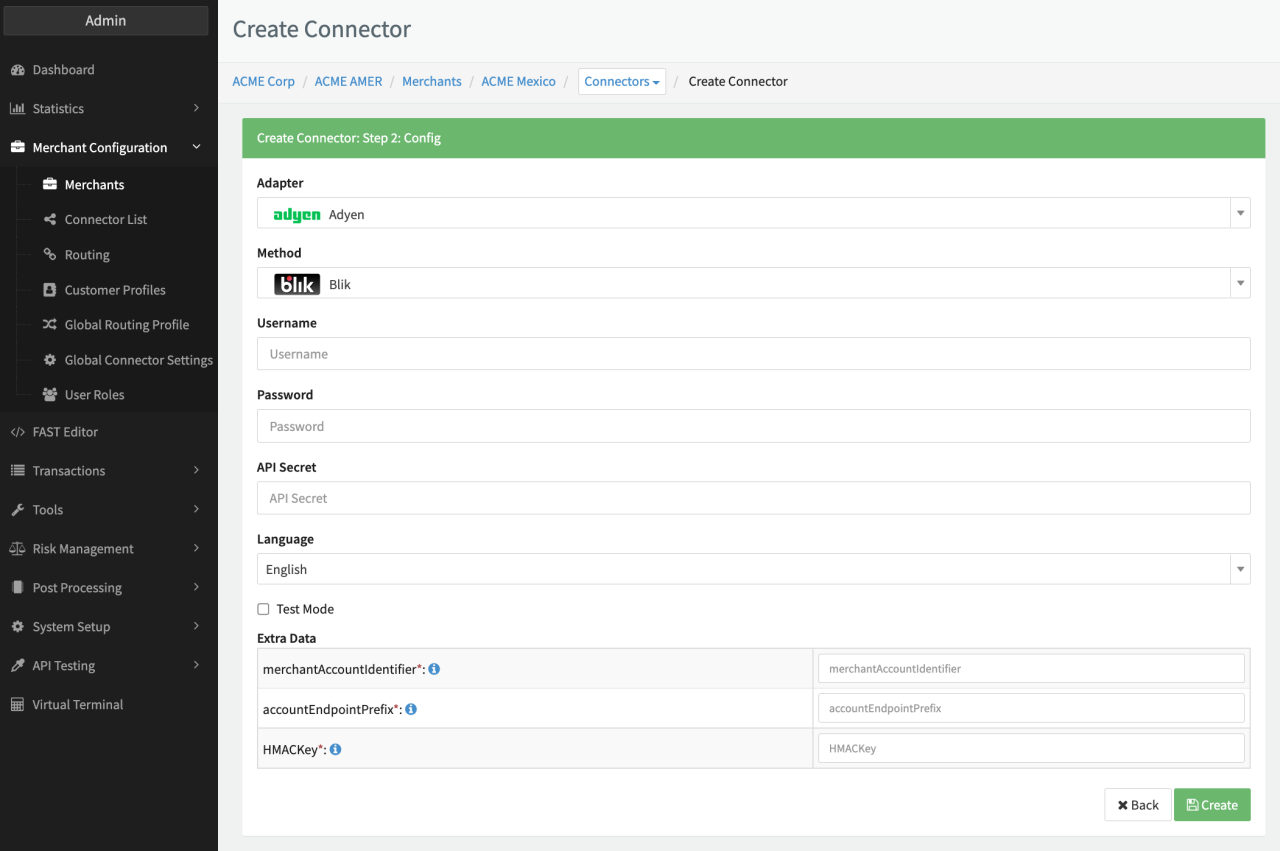
Task: Open the Method dropdown showing Blik
Action: [x=753, y=284]
